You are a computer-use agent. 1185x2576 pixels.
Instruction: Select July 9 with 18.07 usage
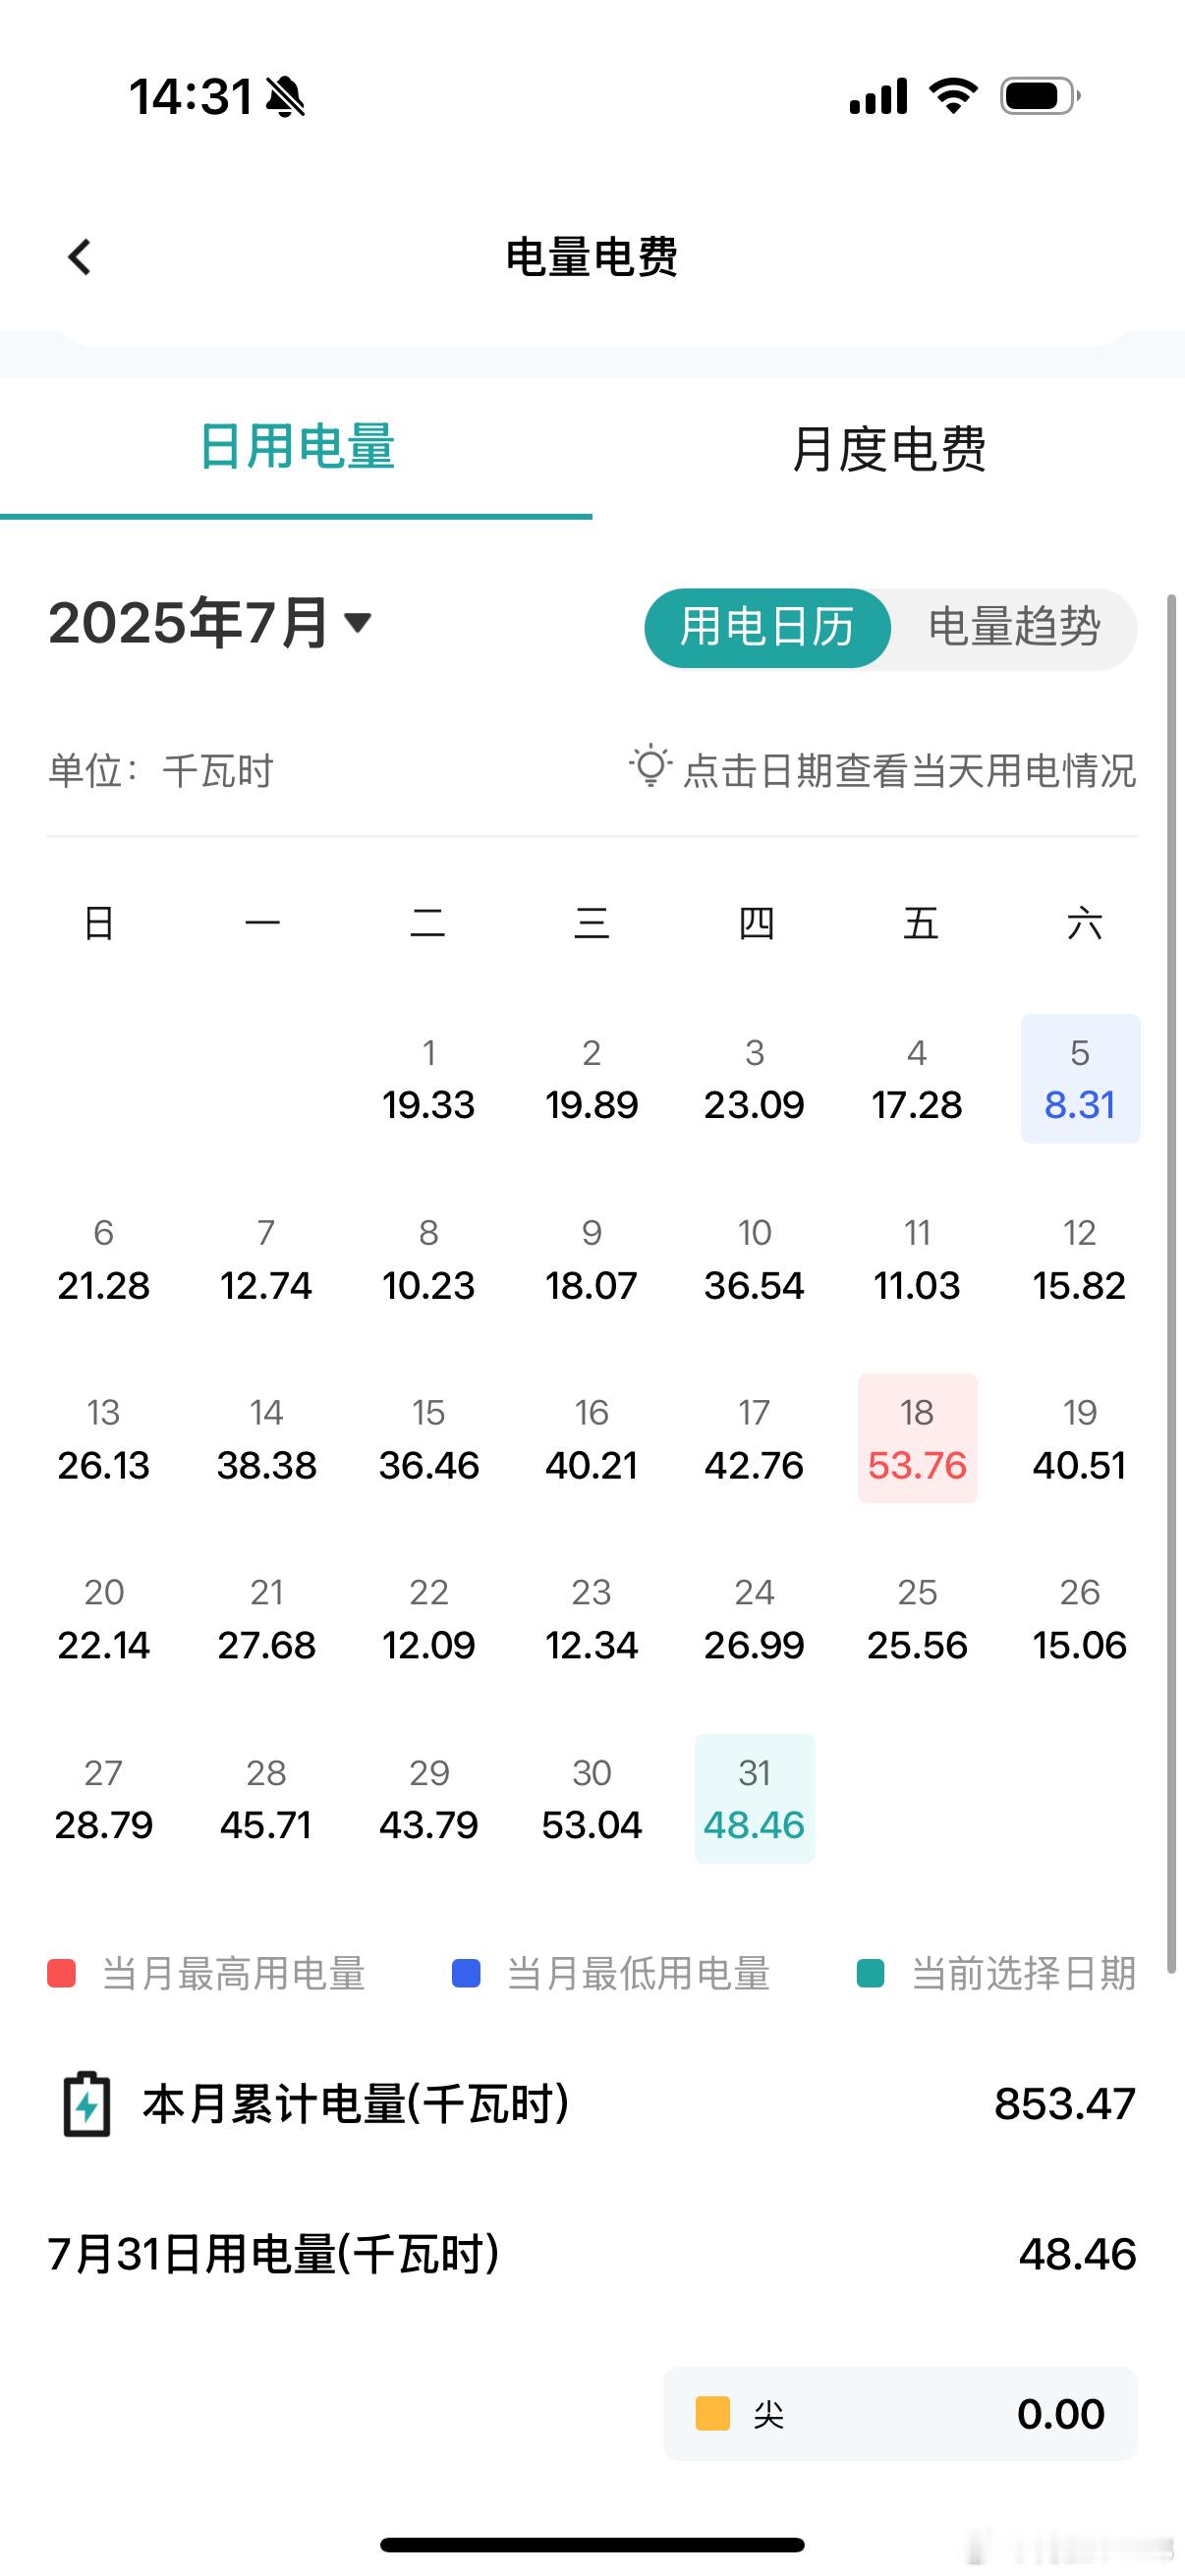point(592,1259)
